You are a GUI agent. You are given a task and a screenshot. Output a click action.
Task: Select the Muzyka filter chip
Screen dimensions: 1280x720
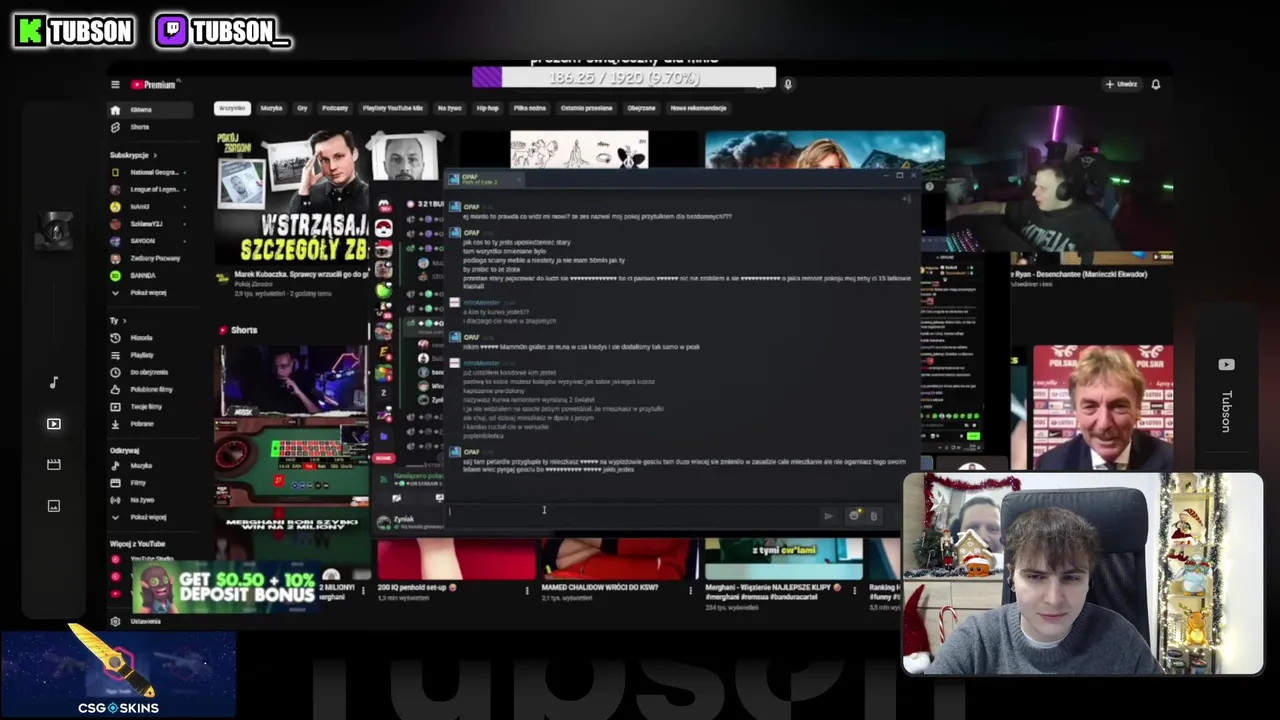point(272,108)
